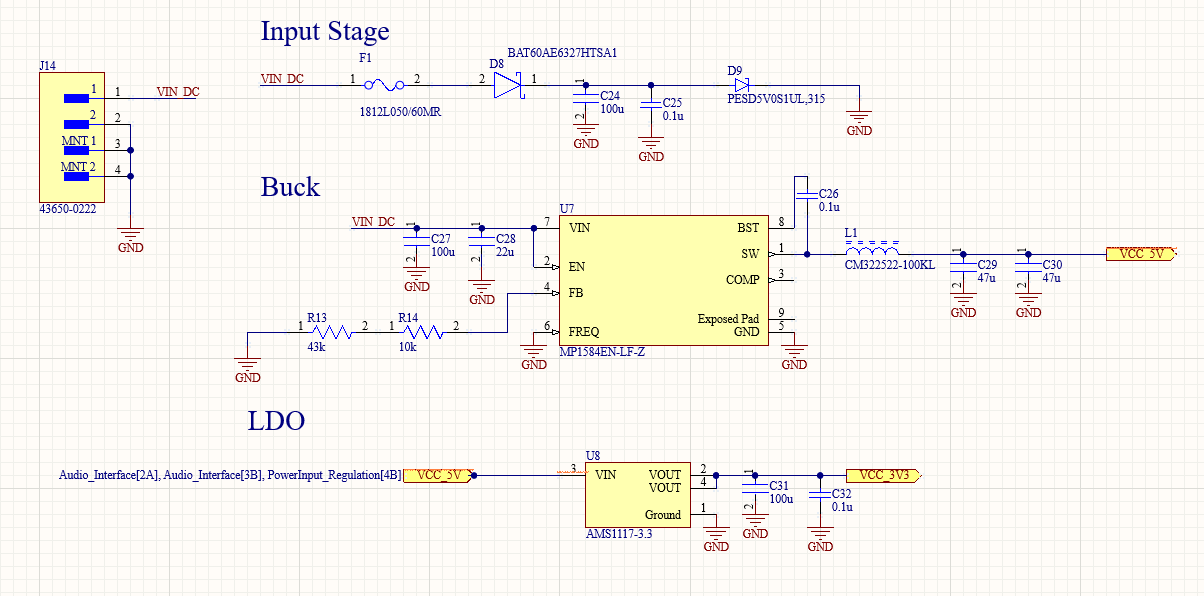Select resistor R14 symbol
The height and width of the screenshot is (596, 1204).
tap(422, 332)
